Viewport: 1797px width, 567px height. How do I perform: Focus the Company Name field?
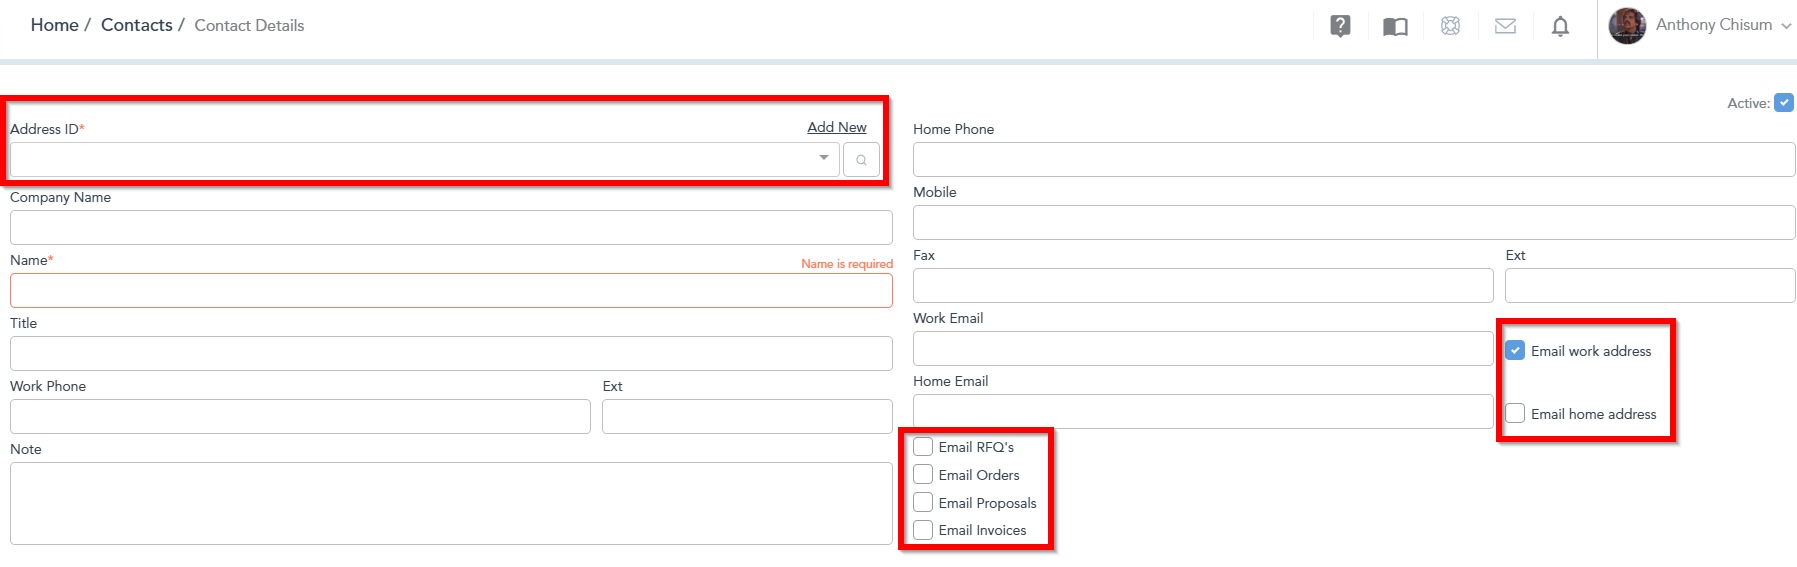point(451,227)
